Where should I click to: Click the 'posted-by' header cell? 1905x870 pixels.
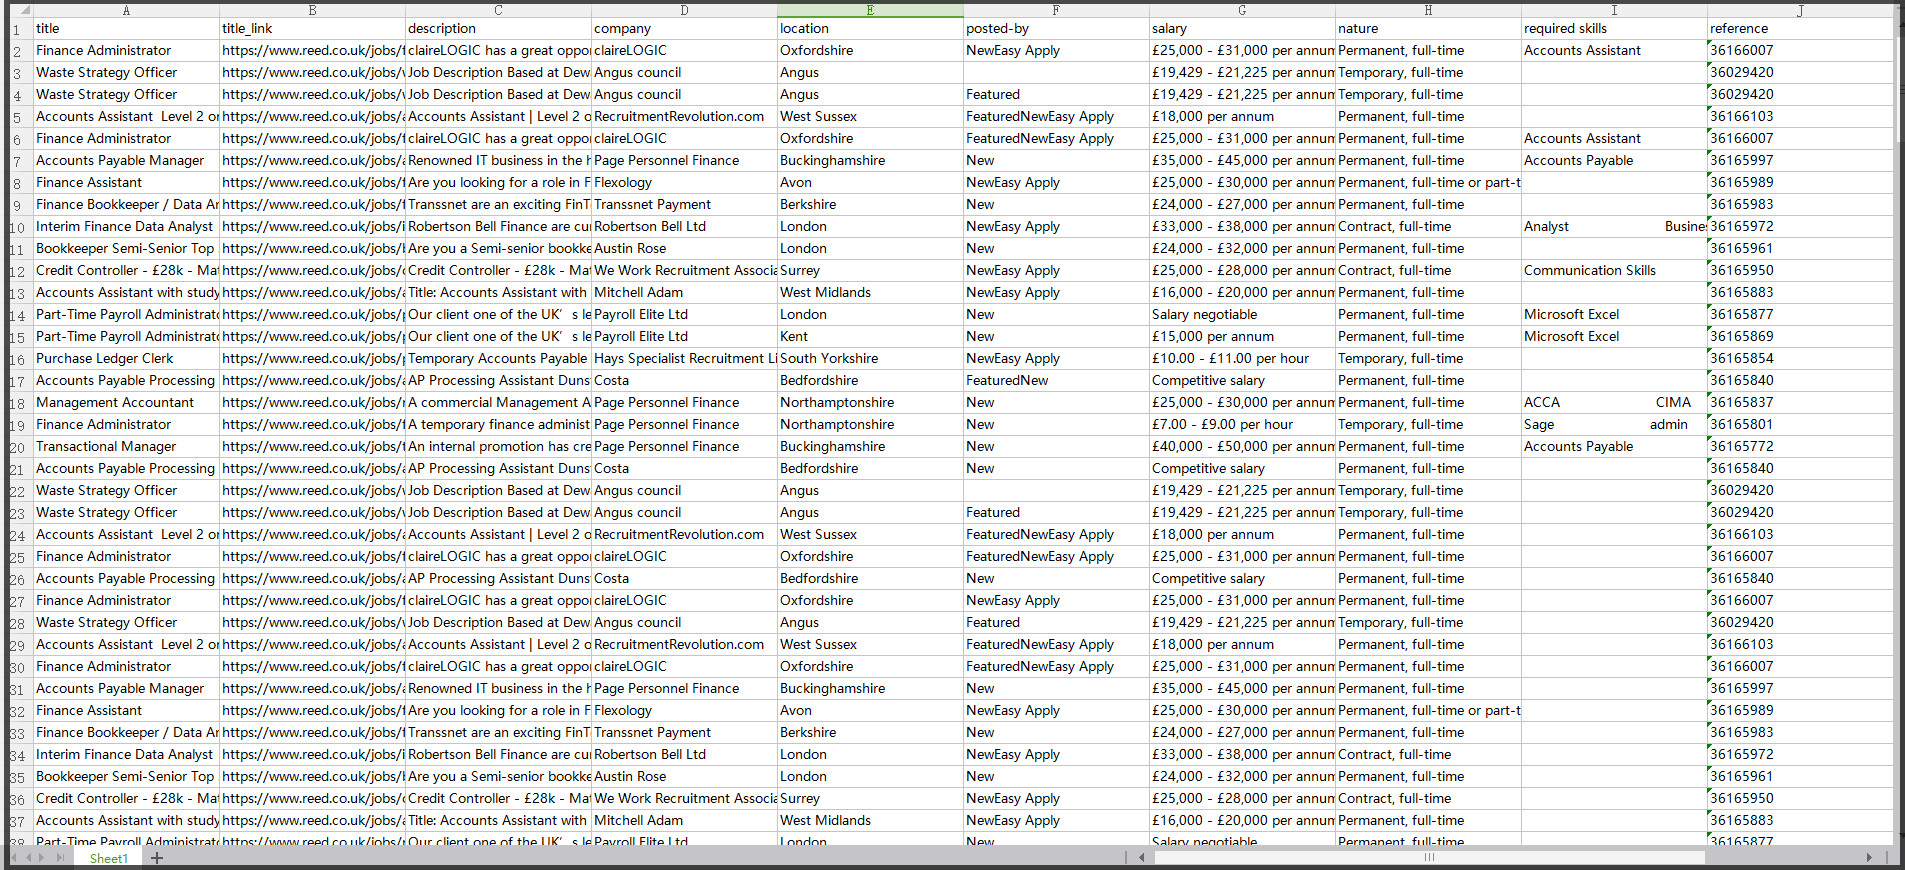pyautogui.click(x=1056, y=29)
